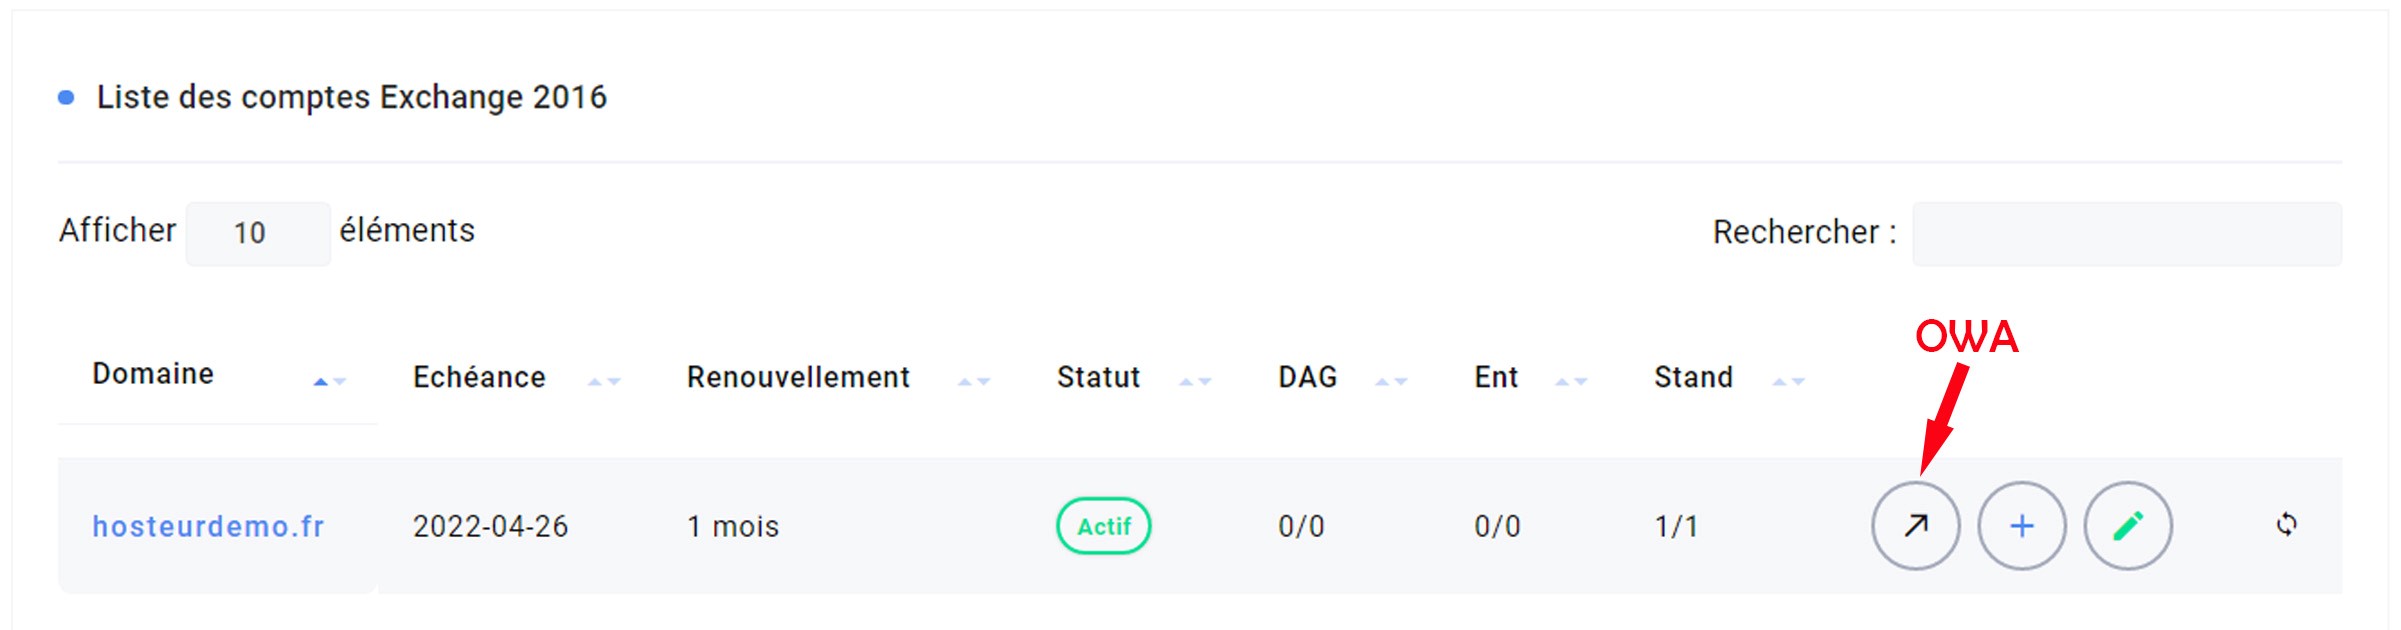The image size is (2401, 630).
Task: Select the 2022-04-26 expiry date cell
Action: [490, 526]
